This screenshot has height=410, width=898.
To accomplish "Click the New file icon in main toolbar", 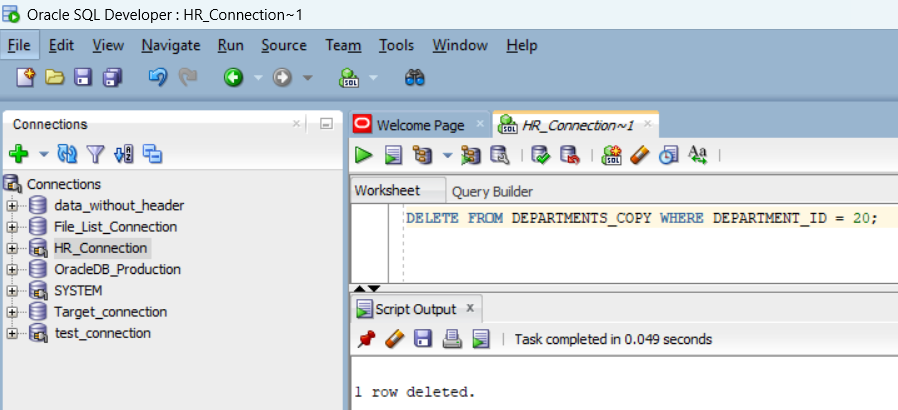I will pos(26,77).
